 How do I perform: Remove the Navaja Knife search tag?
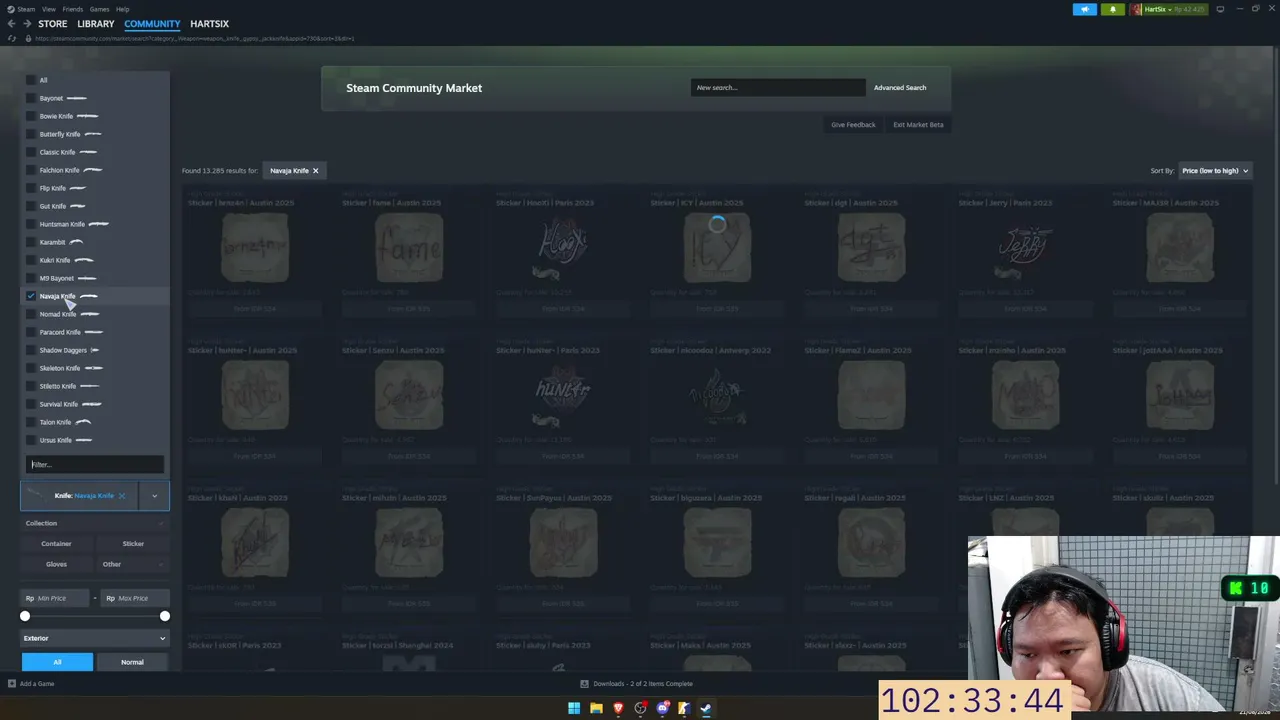coord(315,171)
